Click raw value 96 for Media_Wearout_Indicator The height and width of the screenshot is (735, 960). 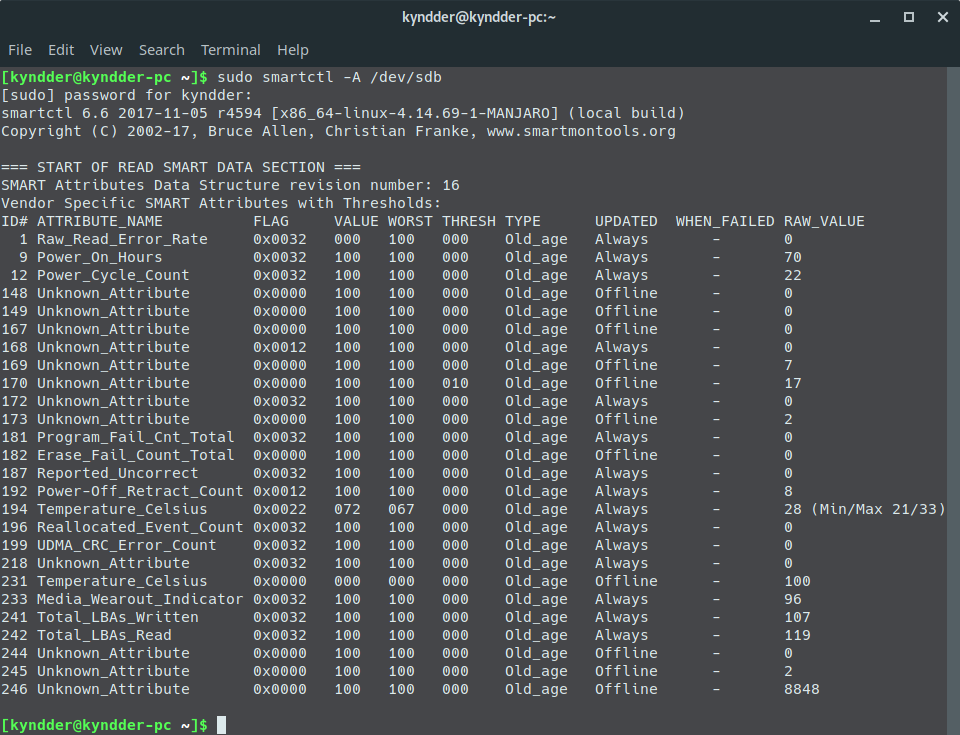coord(793,599)
